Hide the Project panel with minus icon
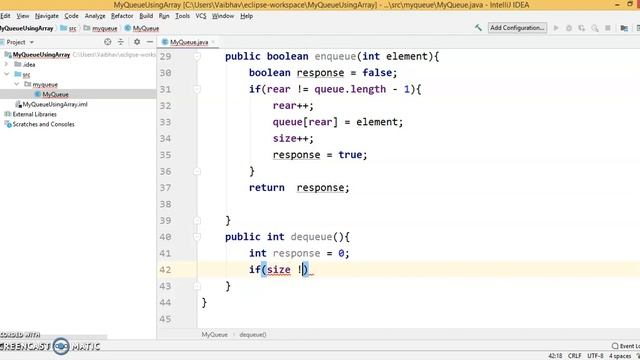Viewport: 640px width, 360px height. [x=150, y=42]
